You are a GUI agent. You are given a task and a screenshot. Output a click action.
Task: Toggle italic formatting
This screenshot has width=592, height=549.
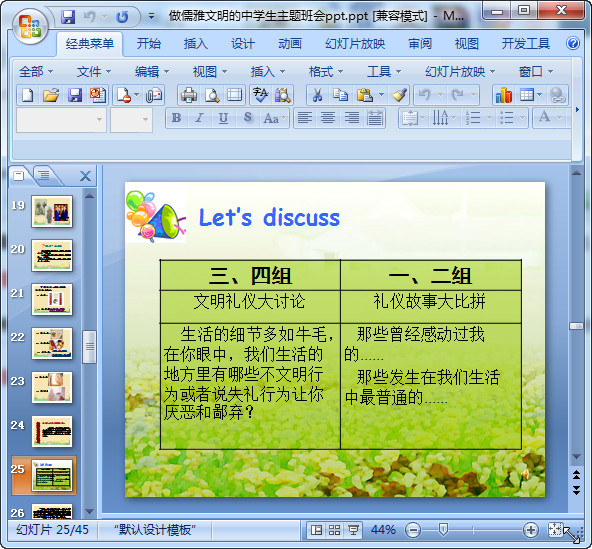[199, 118]
